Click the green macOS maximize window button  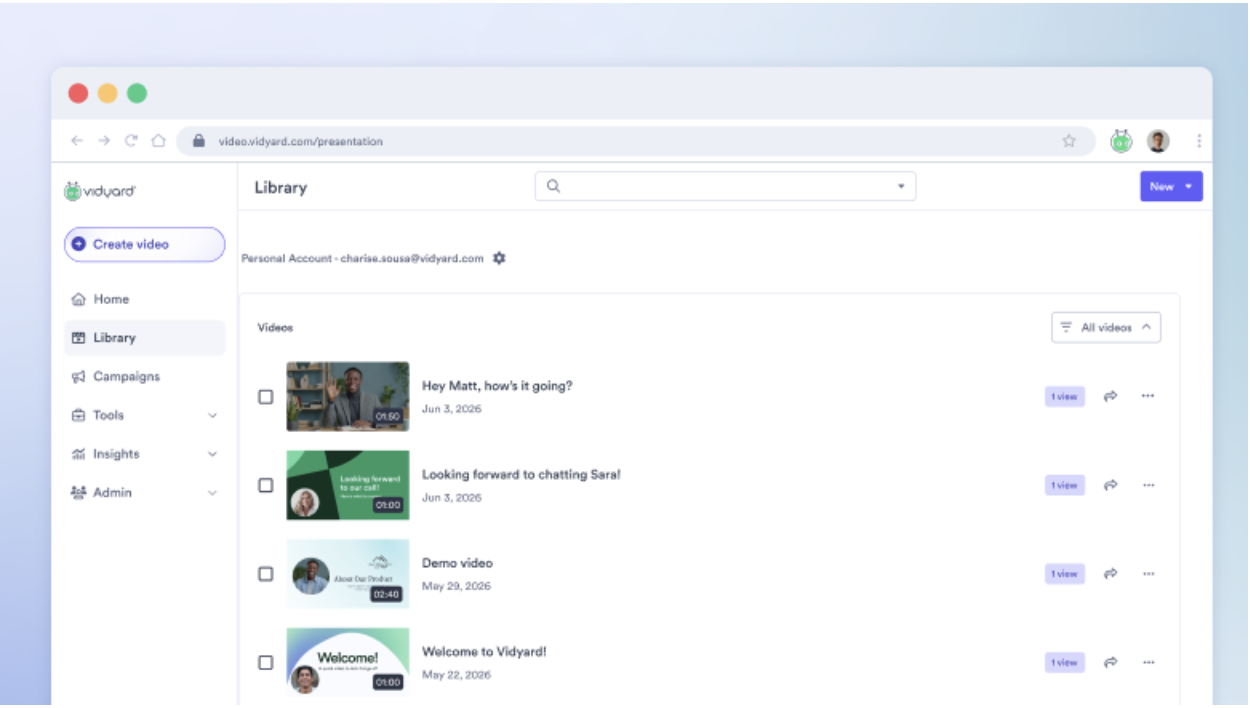137,93
